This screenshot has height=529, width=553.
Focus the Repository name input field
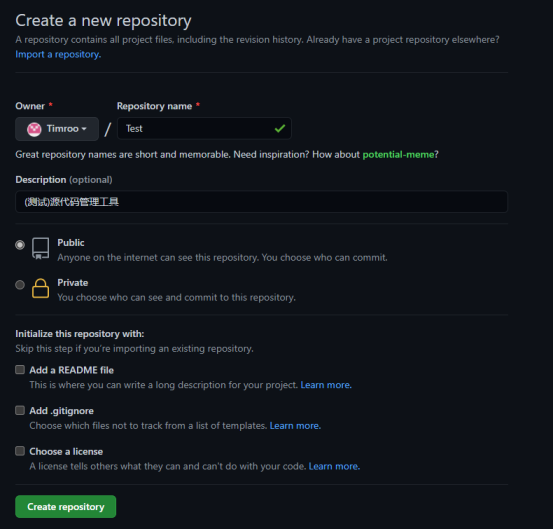tap(204, 128)
